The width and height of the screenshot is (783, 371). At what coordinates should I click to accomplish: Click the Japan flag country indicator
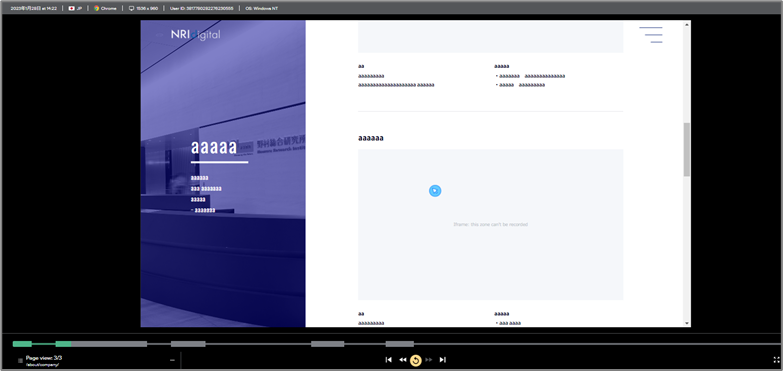[x=72, y=8]
